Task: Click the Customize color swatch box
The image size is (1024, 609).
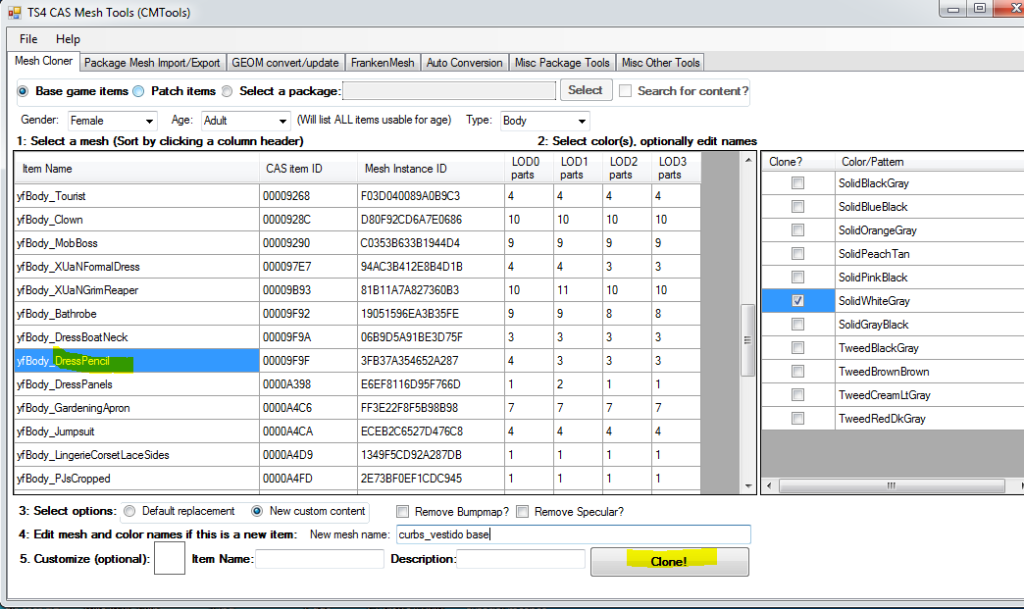Action: click(x=170, y=558)
